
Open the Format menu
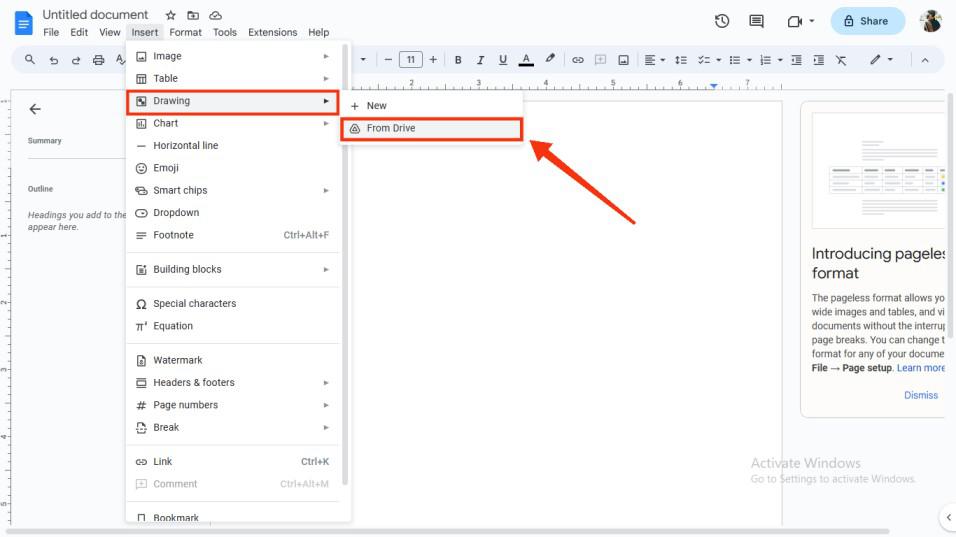[x=185, y=32]
